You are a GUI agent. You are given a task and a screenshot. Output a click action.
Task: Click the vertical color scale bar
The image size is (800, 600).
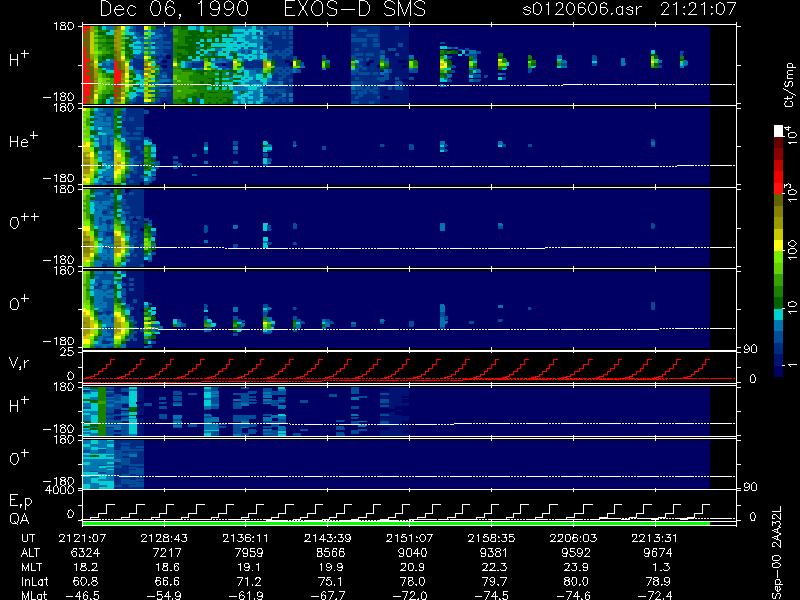(x=779, y=252)
